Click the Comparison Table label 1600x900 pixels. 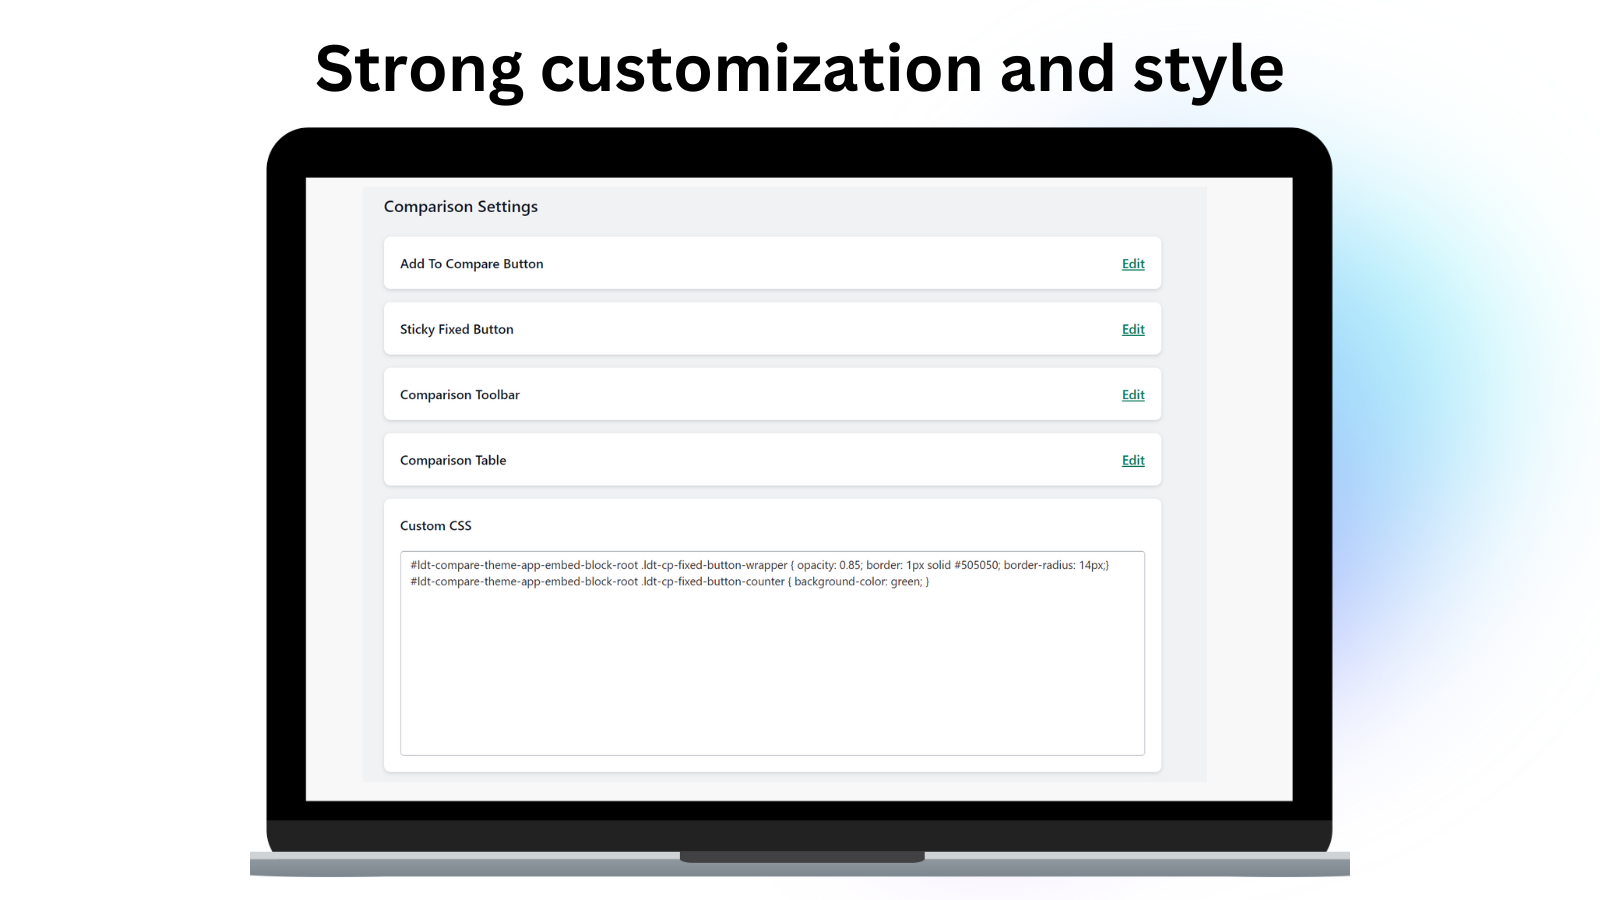[452, 459]
